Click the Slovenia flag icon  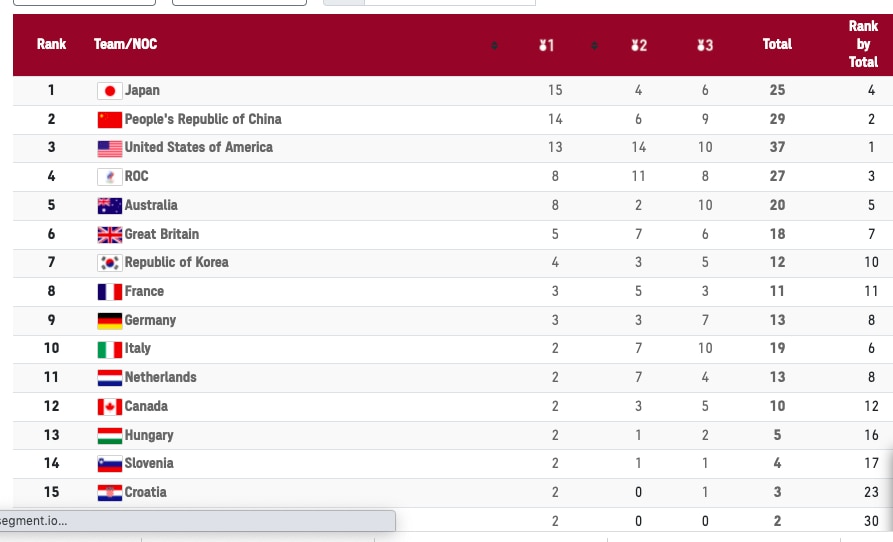click(x=110, y=464)
